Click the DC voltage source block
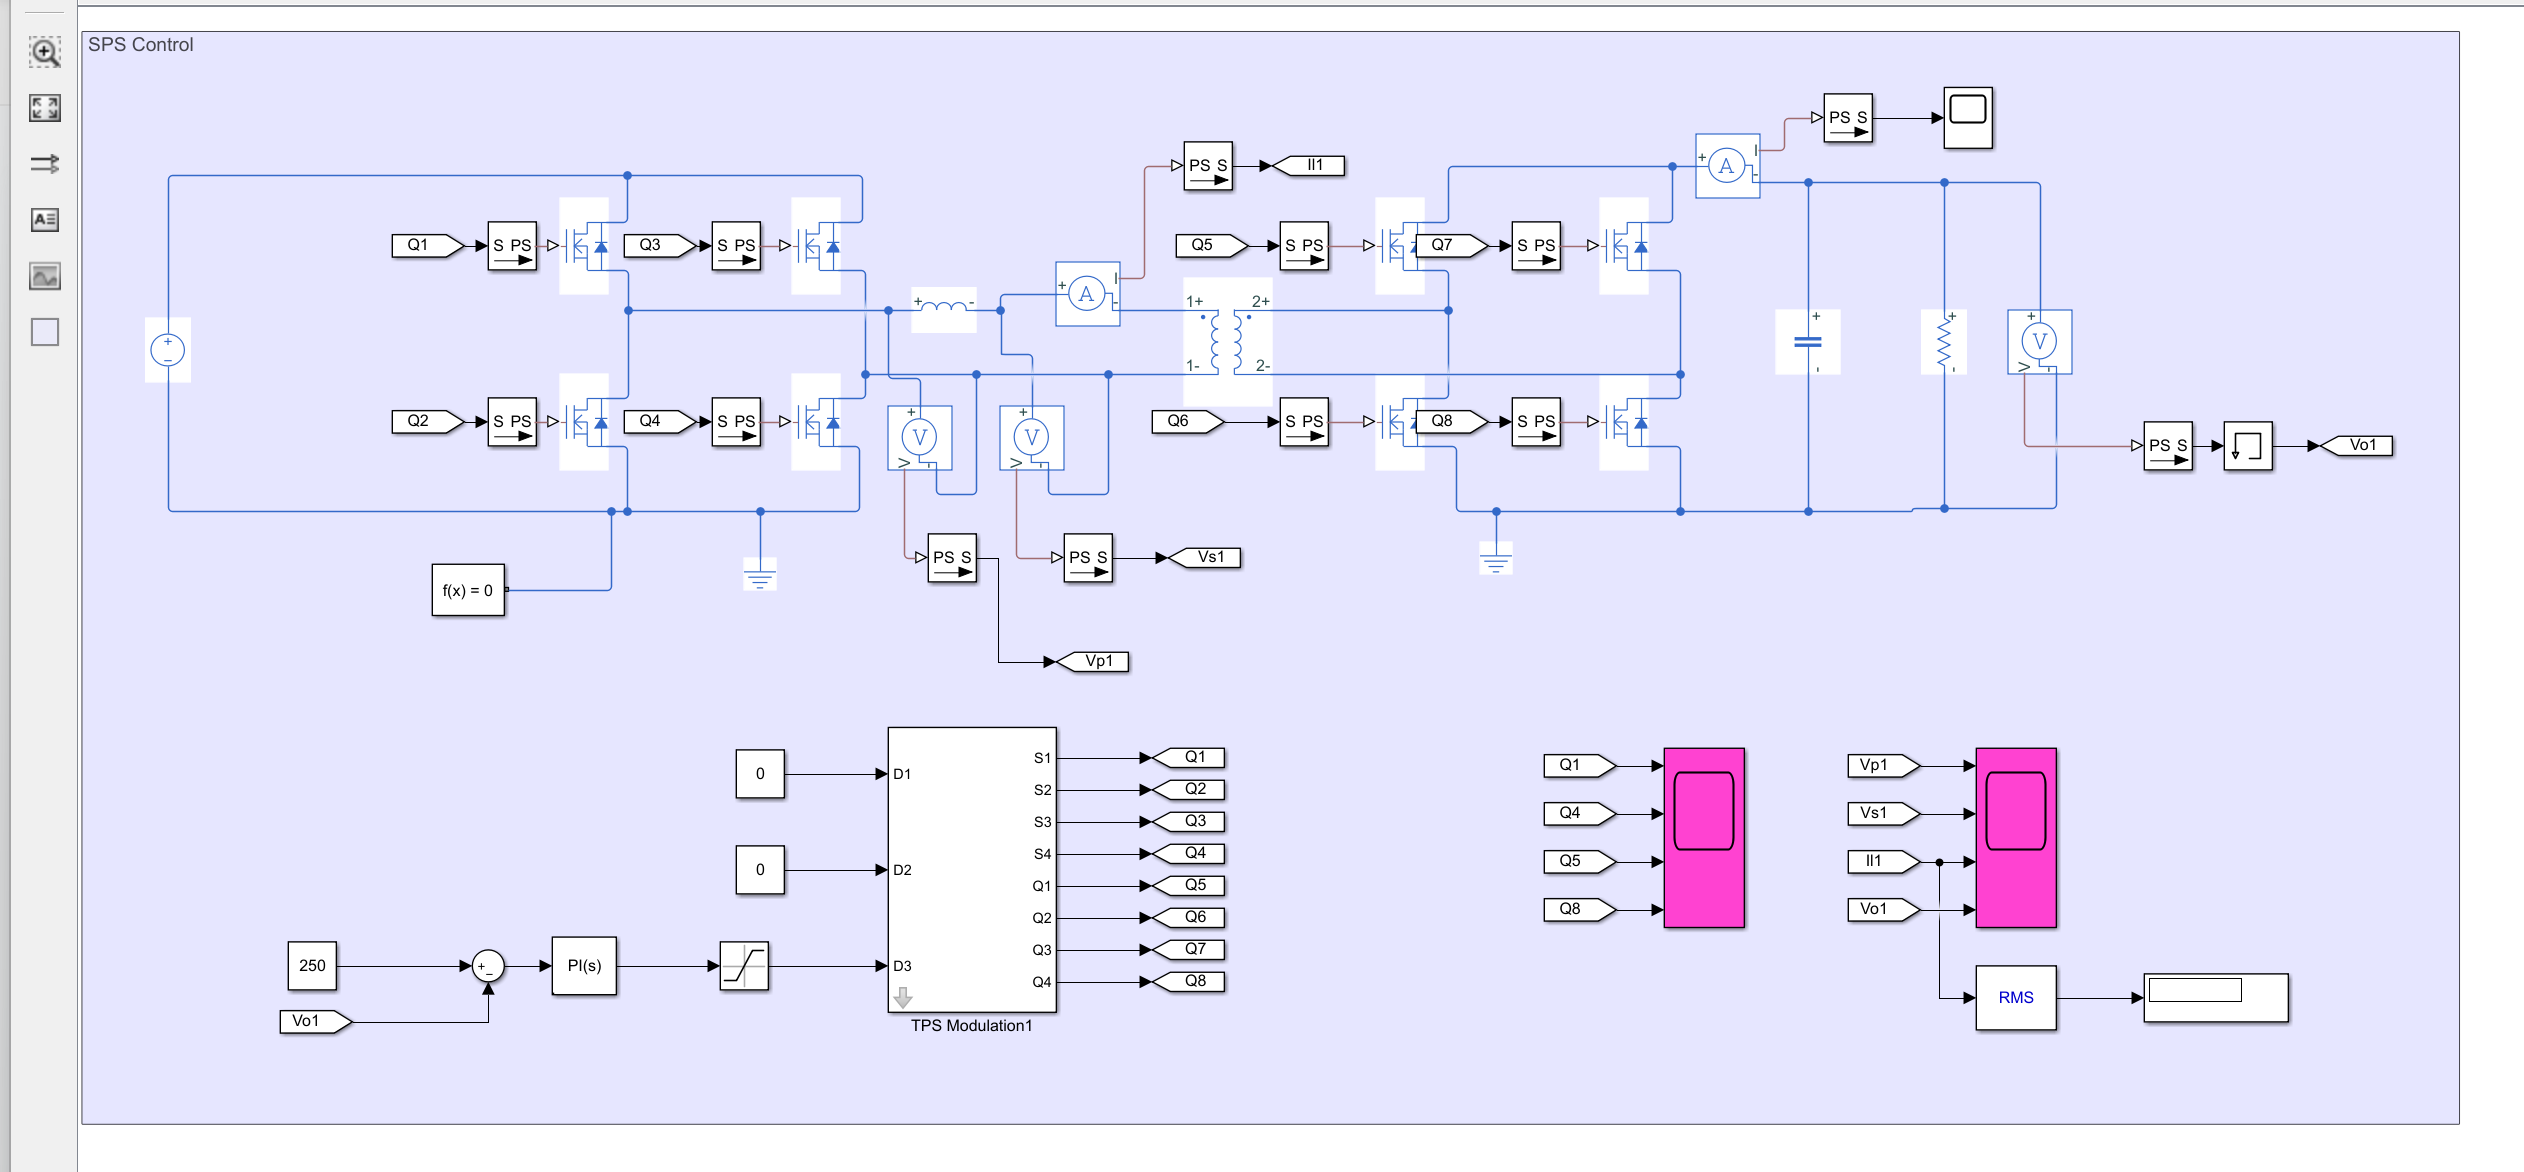The width and height of the screenshot is (2524, 1172). tap(167, 350)
